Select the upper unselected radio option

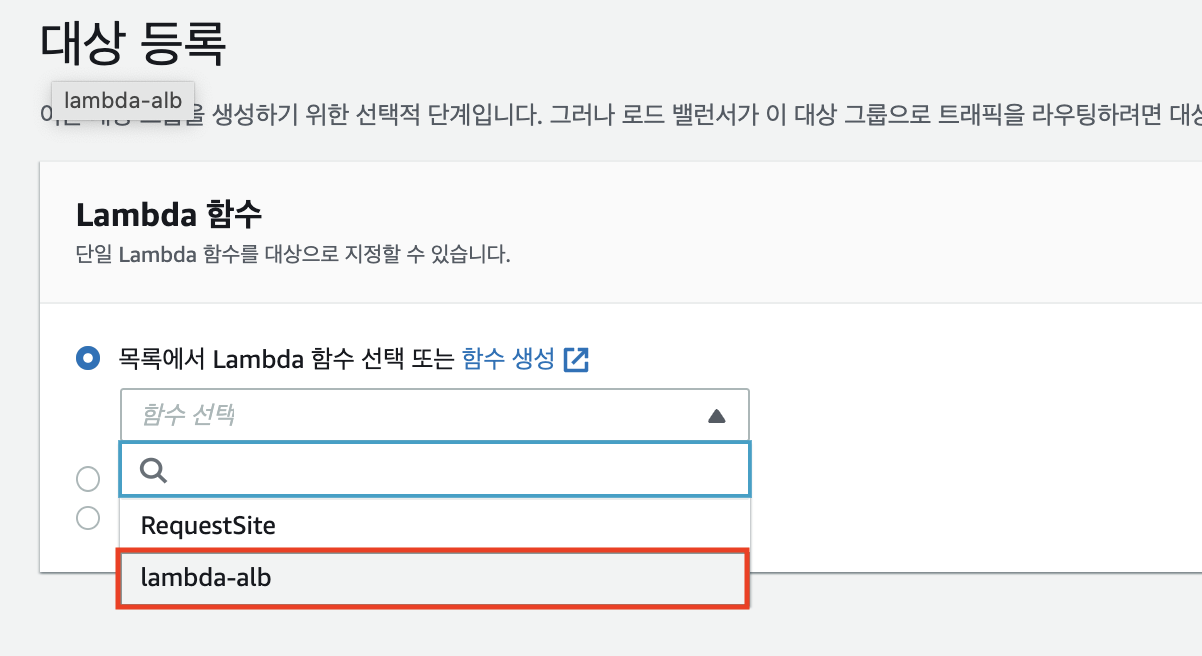[88, 479]
